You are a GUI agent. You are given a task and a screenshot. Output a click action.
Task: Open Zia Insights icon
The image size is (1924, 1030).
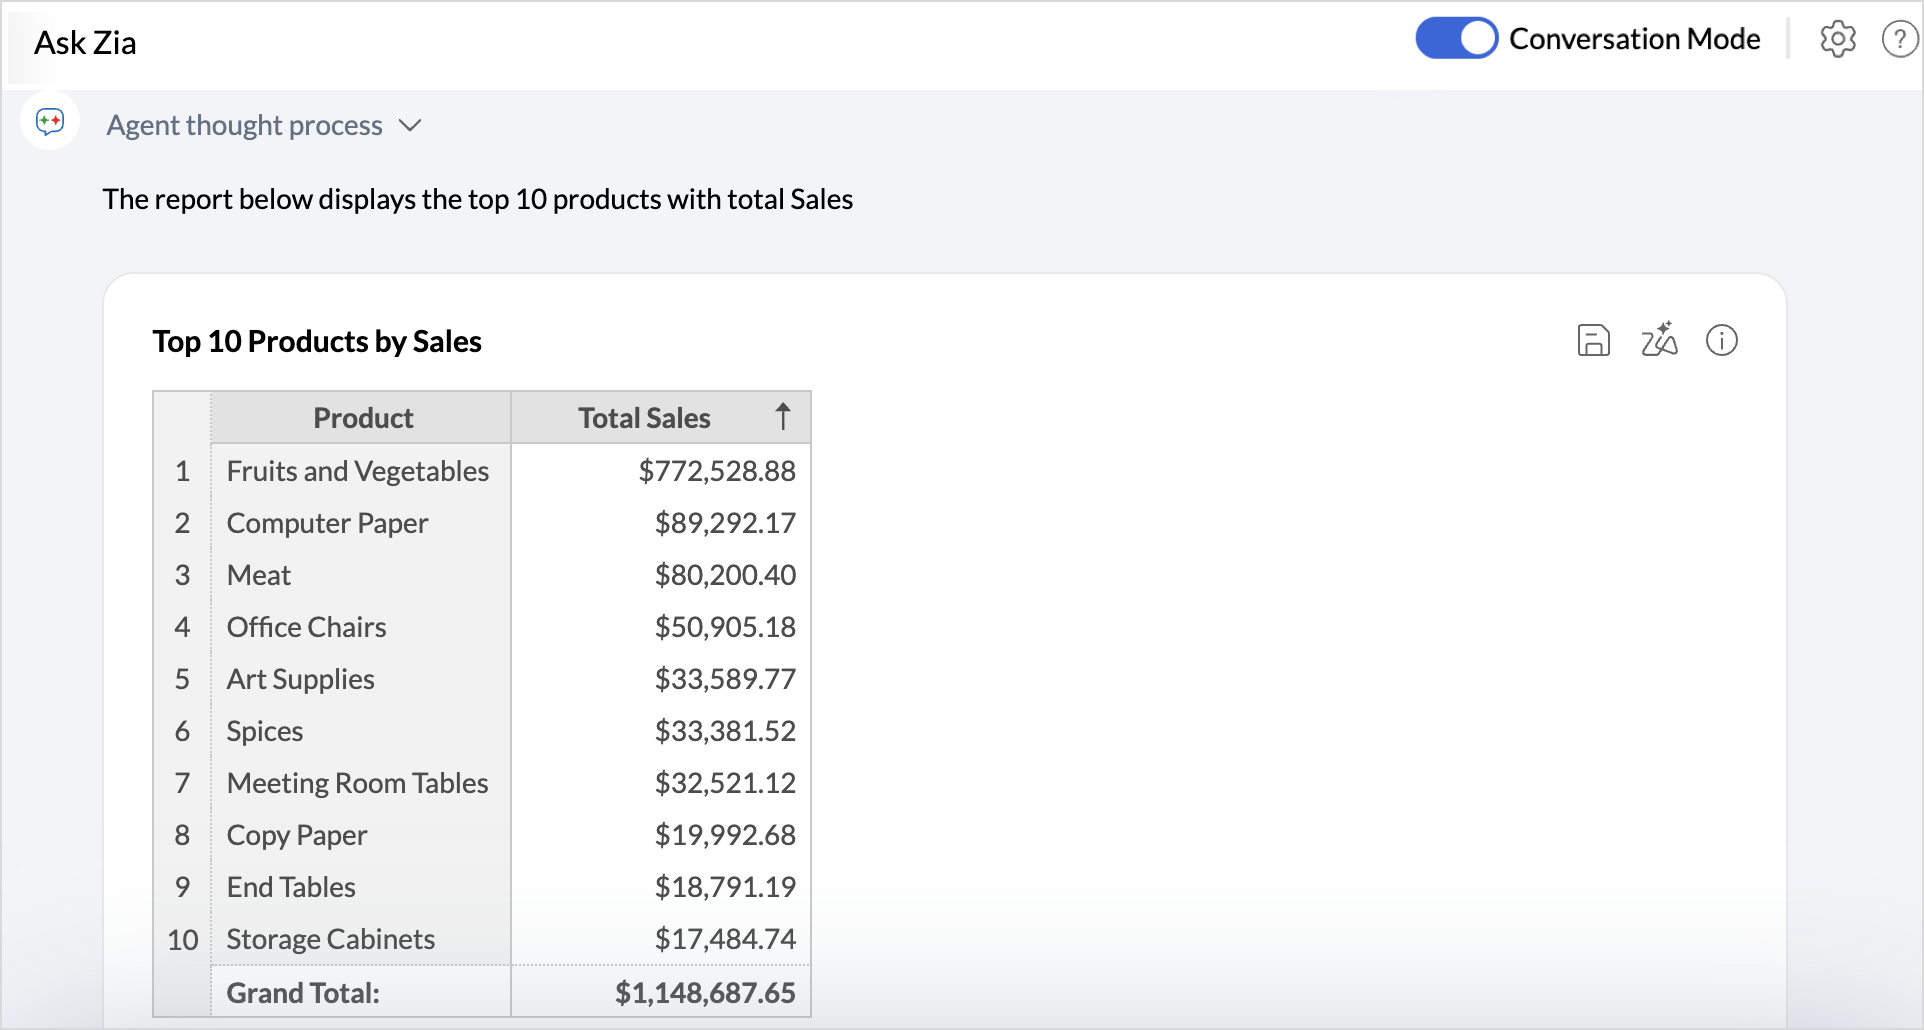pos(1658,340)
